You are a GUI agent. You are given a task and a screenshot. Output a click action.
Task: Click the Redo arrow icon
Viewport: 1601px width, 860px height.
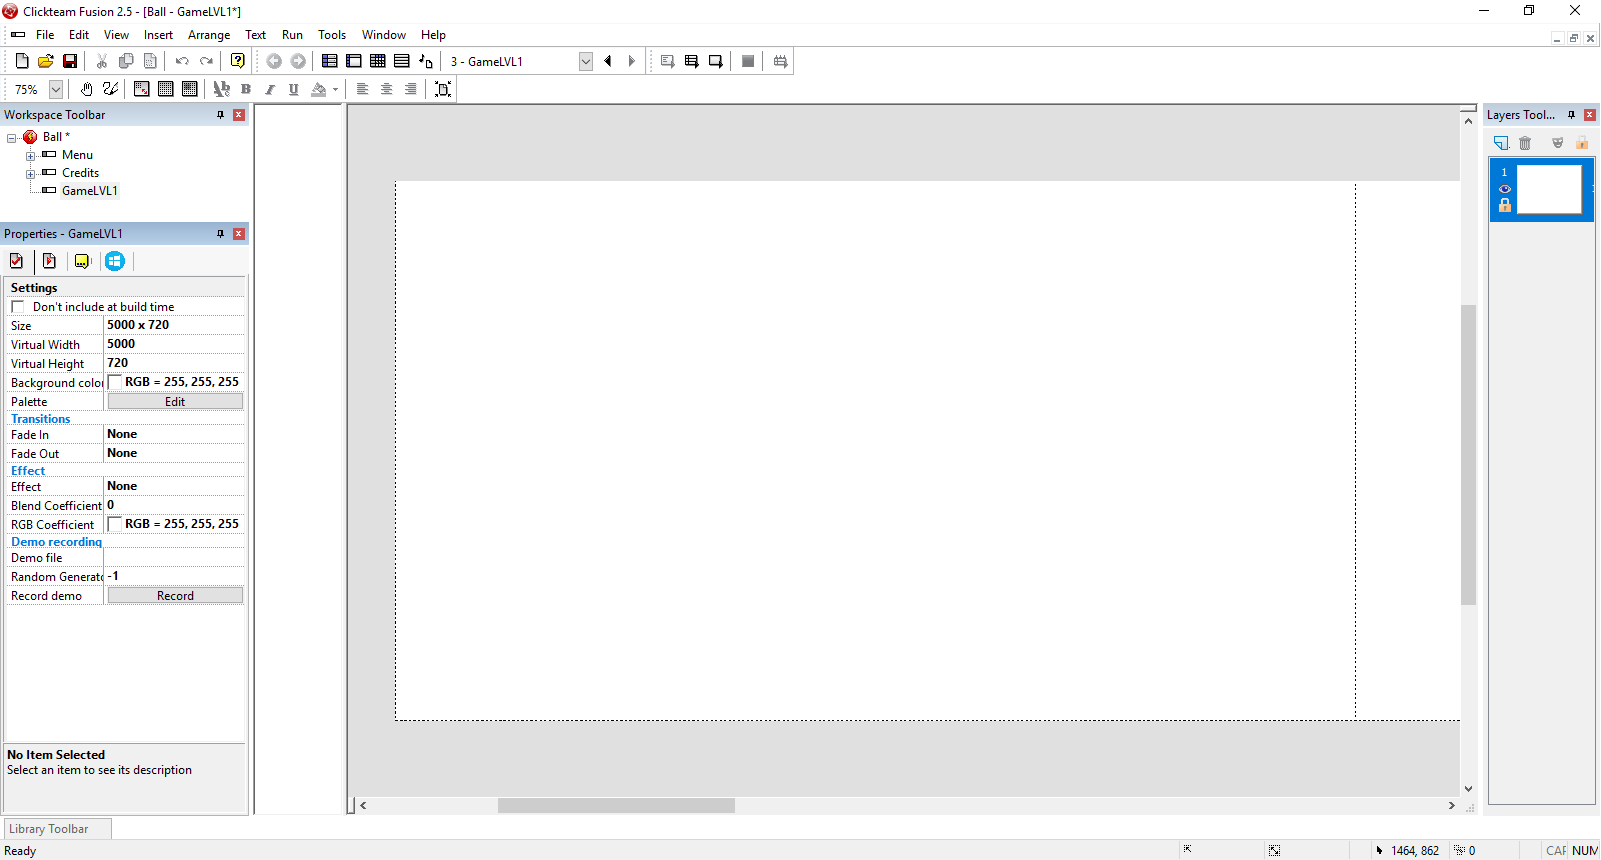(x=206, y=61)
